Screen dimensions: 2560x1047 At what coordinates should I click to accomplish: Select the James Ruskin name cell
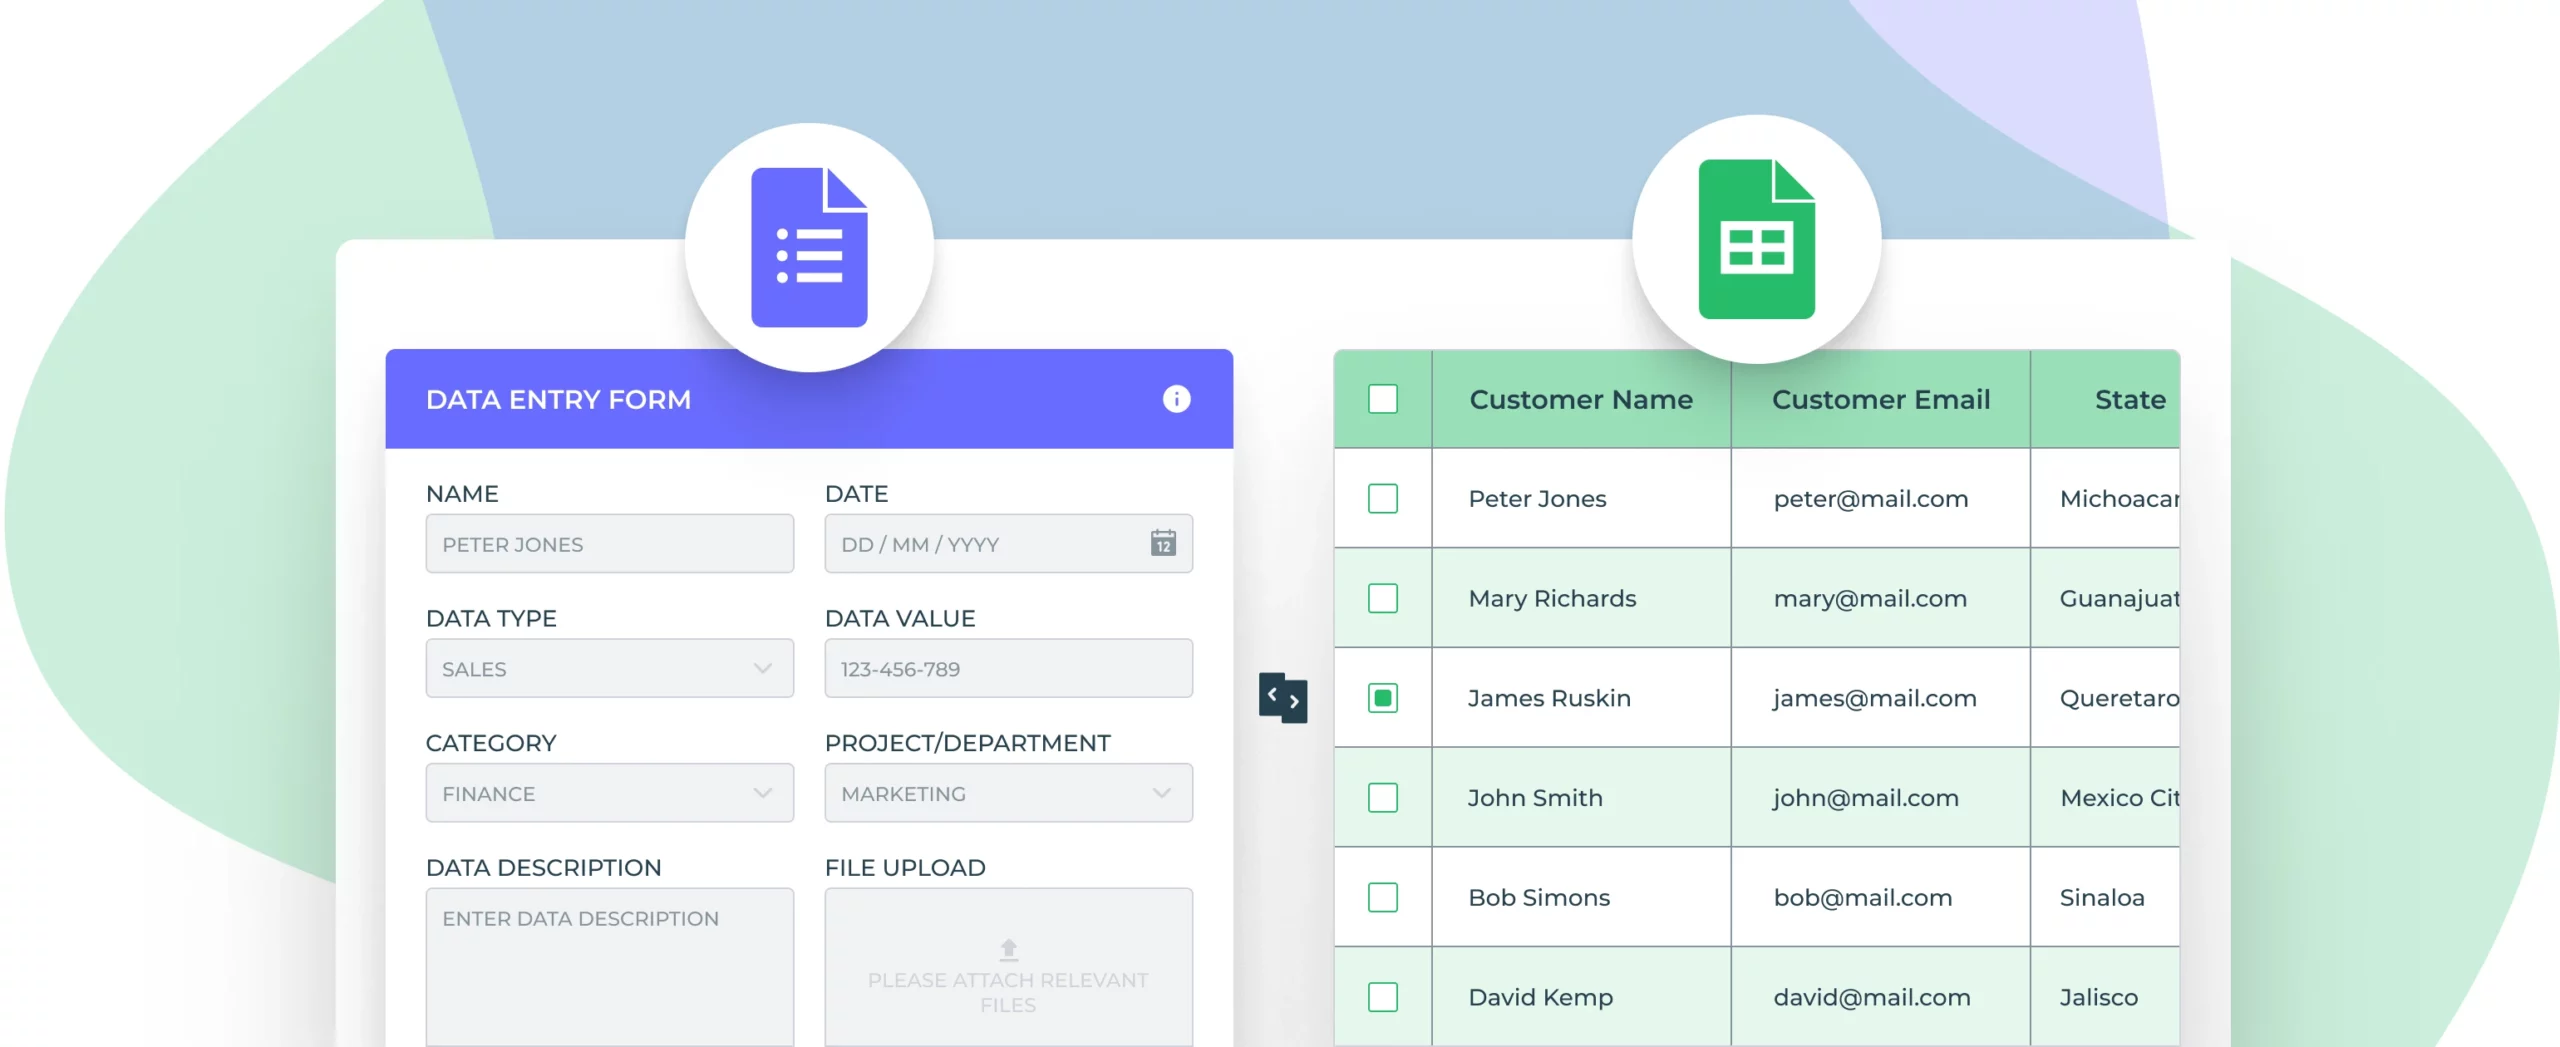(1581, 698)
